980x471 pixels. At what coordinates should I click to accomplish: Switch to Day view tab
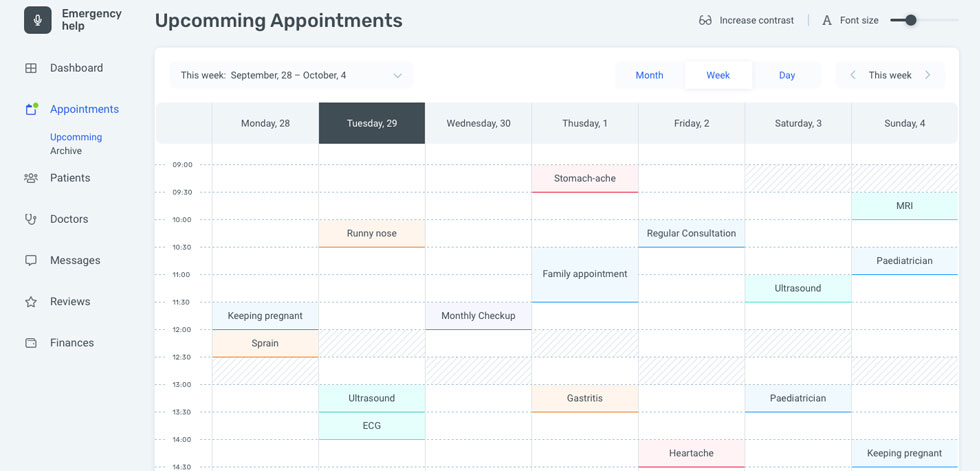[x=787, y=75]
